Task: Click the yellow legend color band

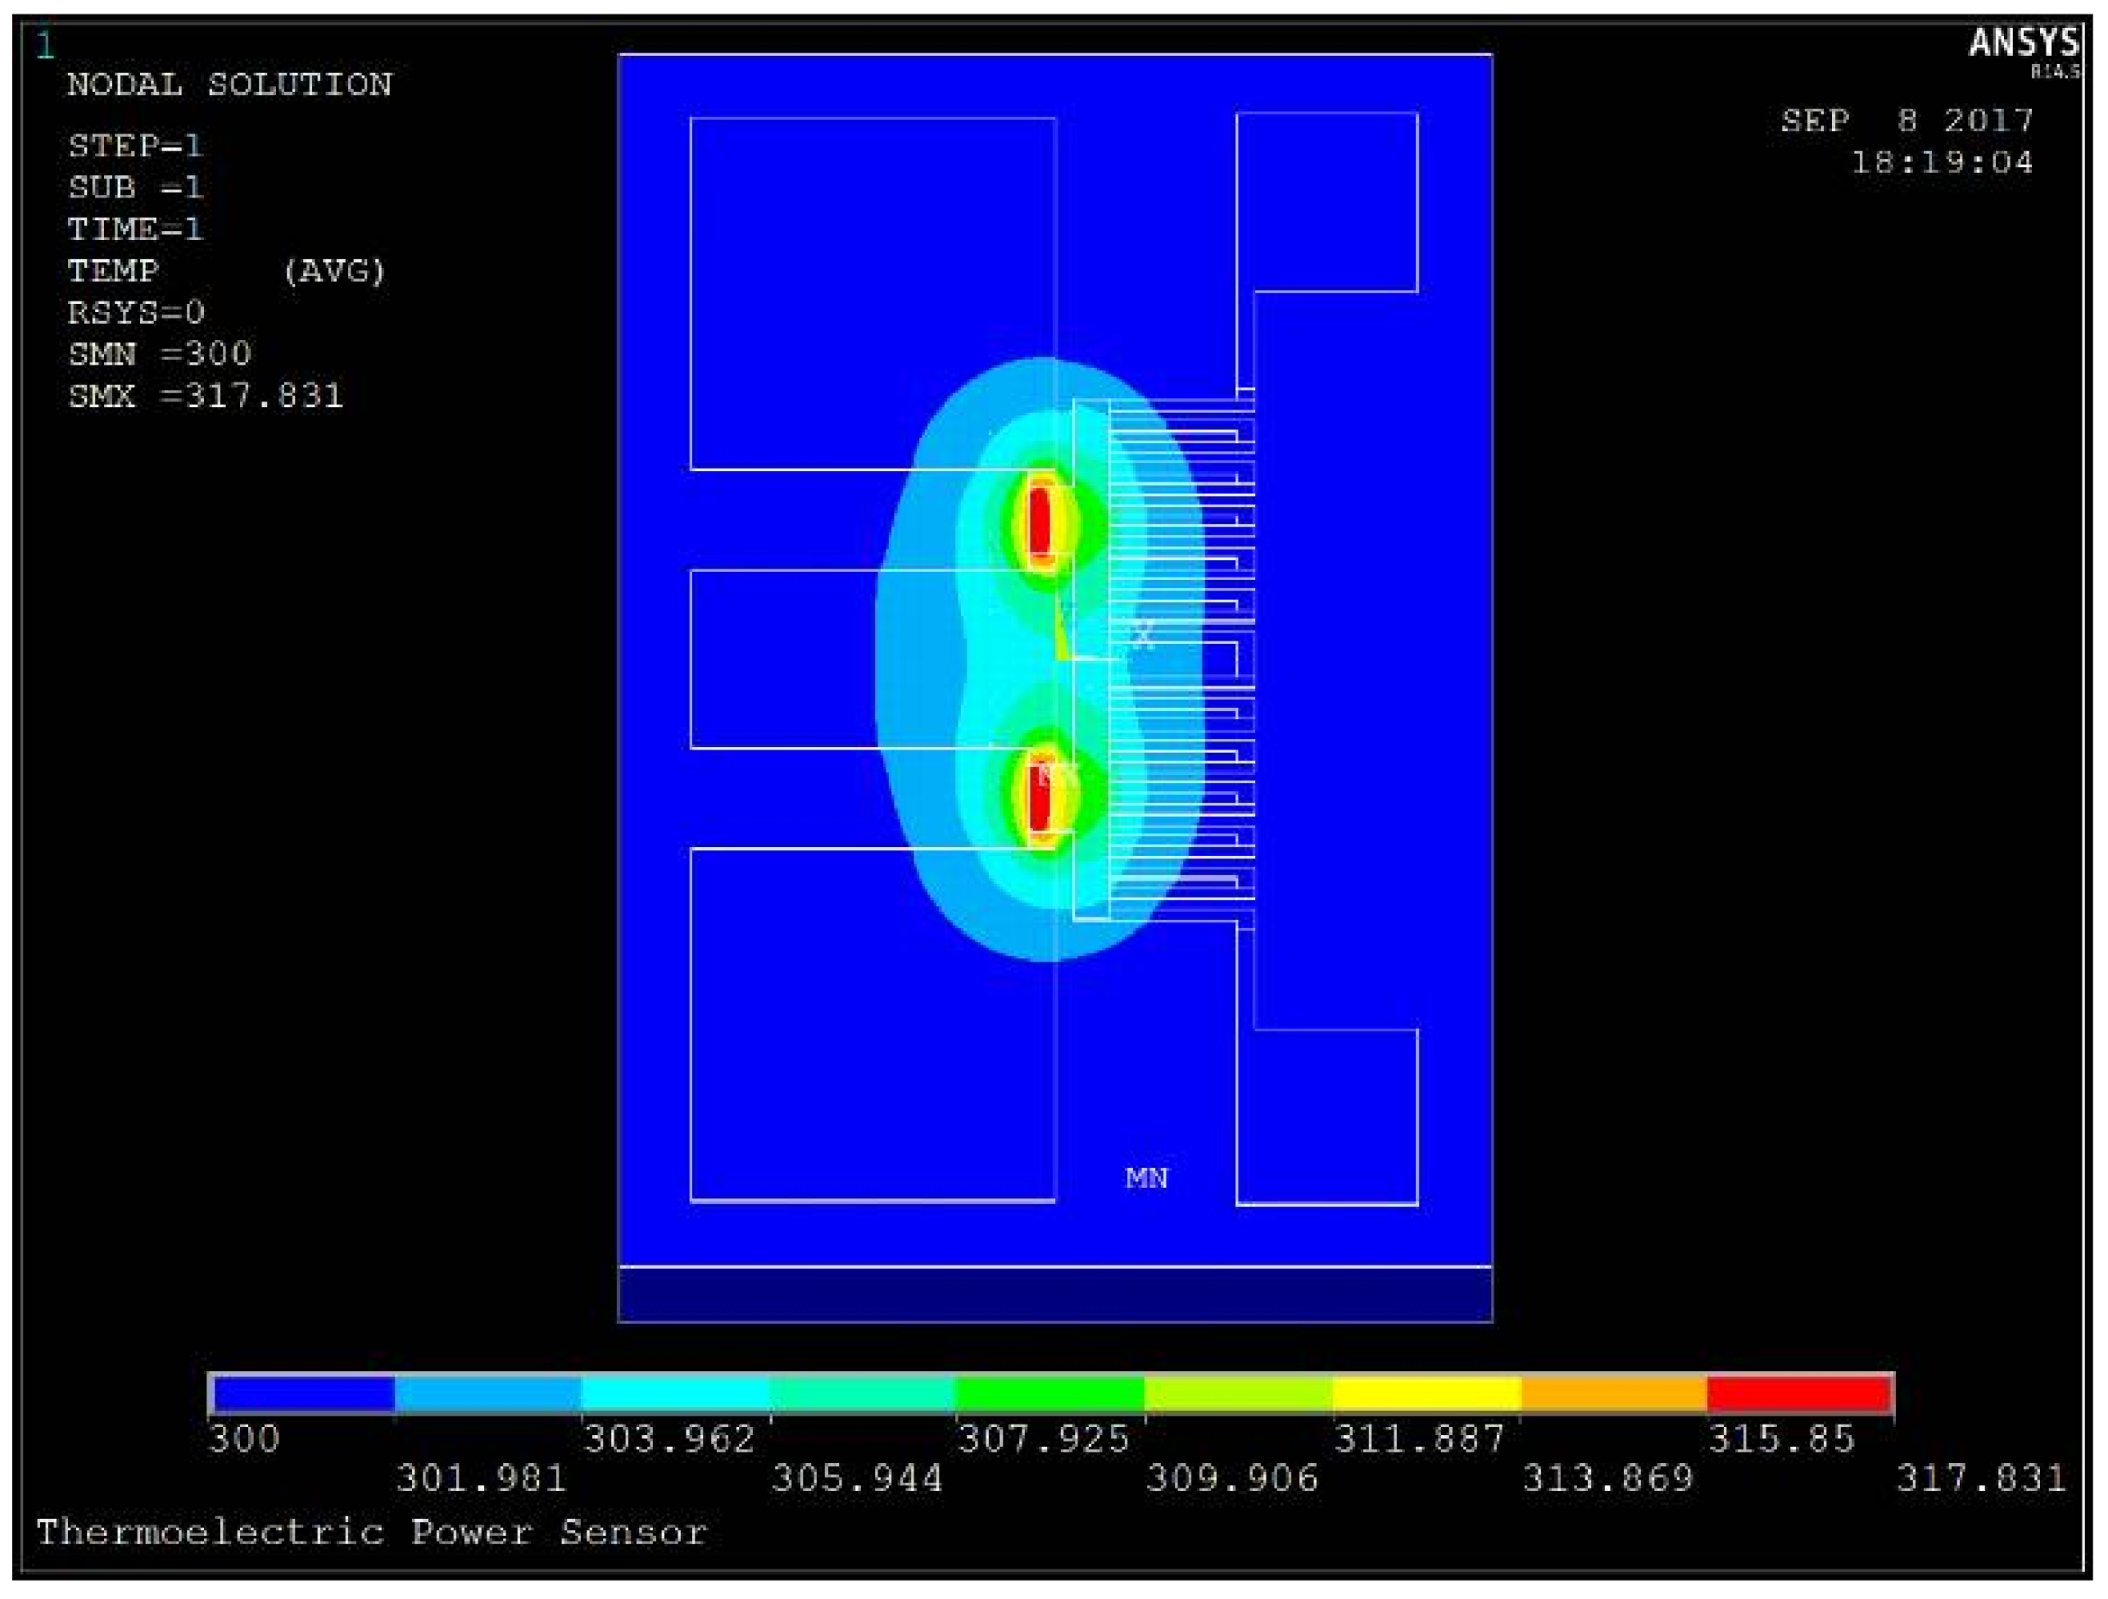Action: coord(1427,1393)
